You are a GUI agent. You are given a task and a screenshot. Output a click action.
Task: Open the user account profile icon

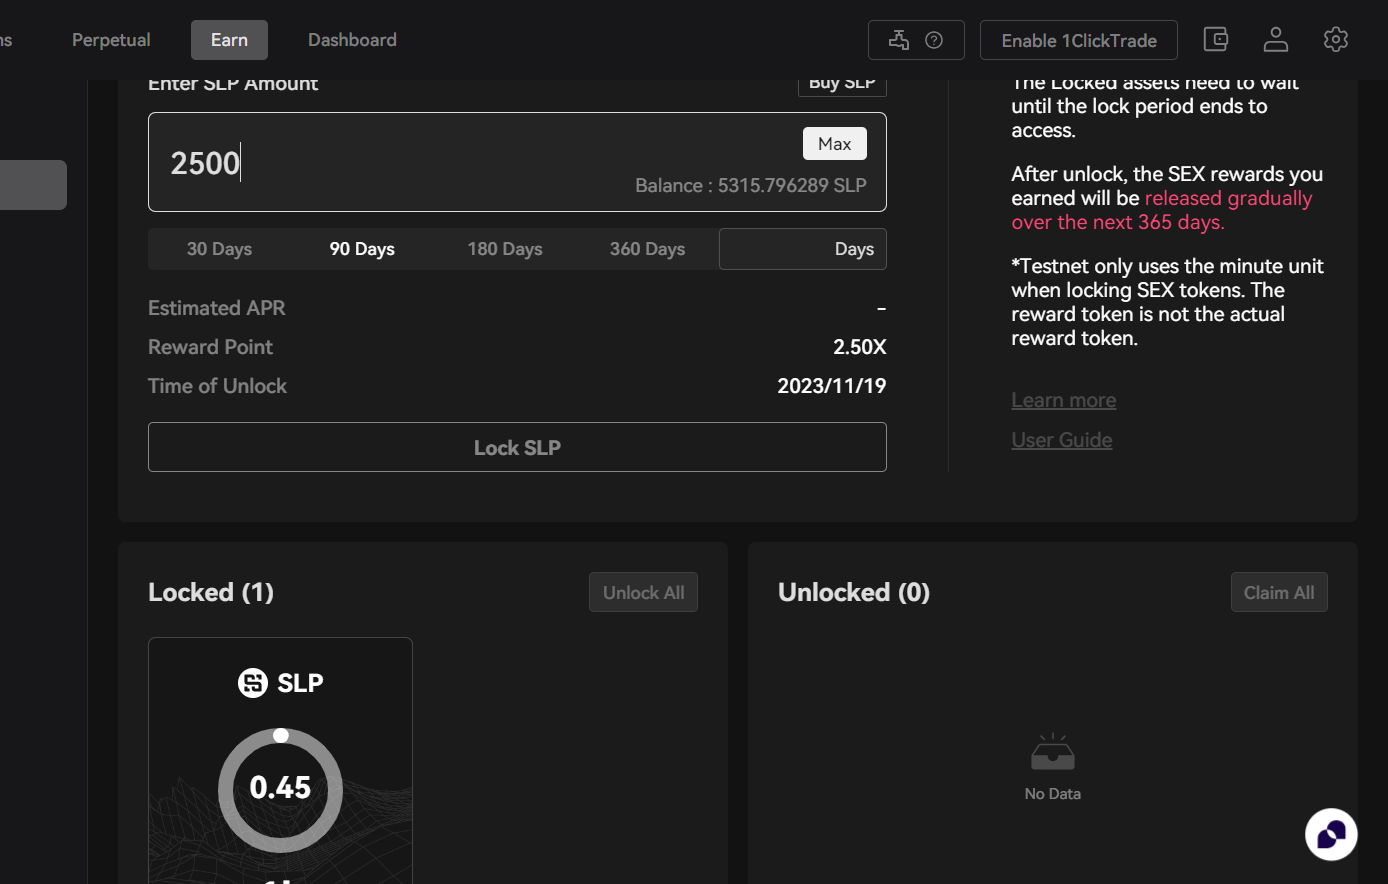[1275, 40]
